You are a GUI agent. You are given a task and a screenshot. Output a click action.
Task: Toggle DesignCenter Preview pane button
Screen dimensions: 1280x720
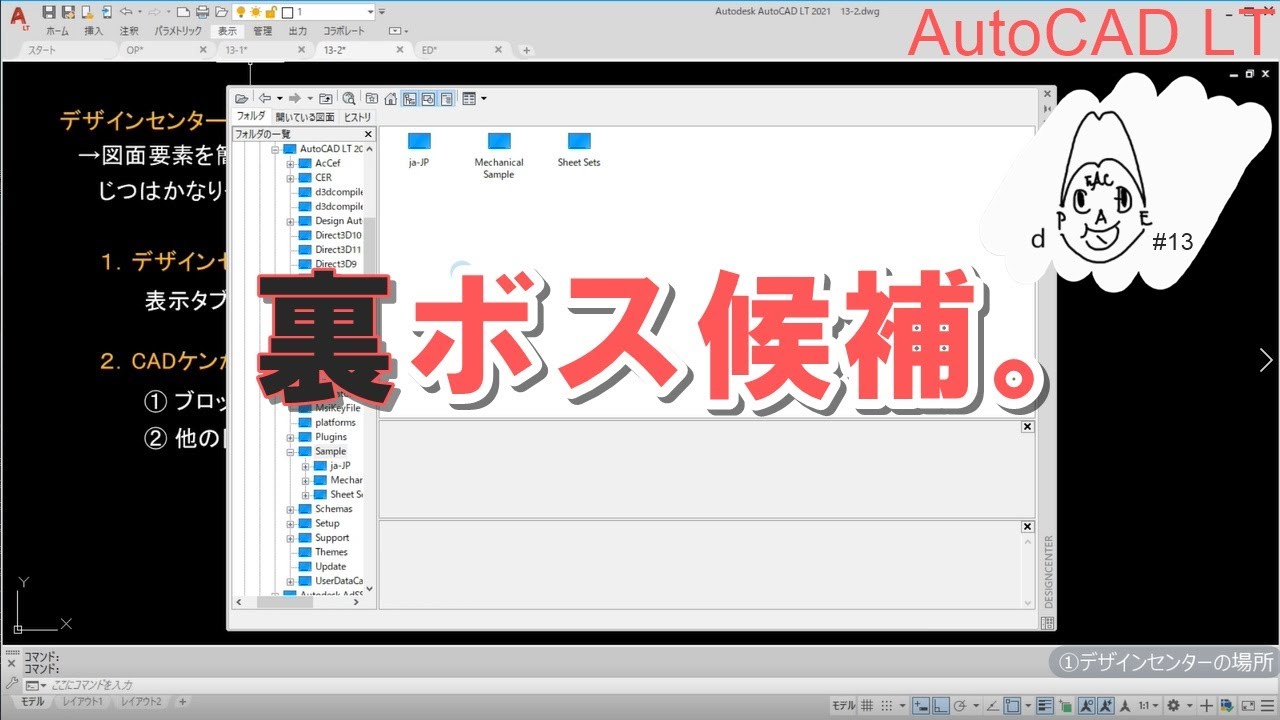tap(428, 98)
